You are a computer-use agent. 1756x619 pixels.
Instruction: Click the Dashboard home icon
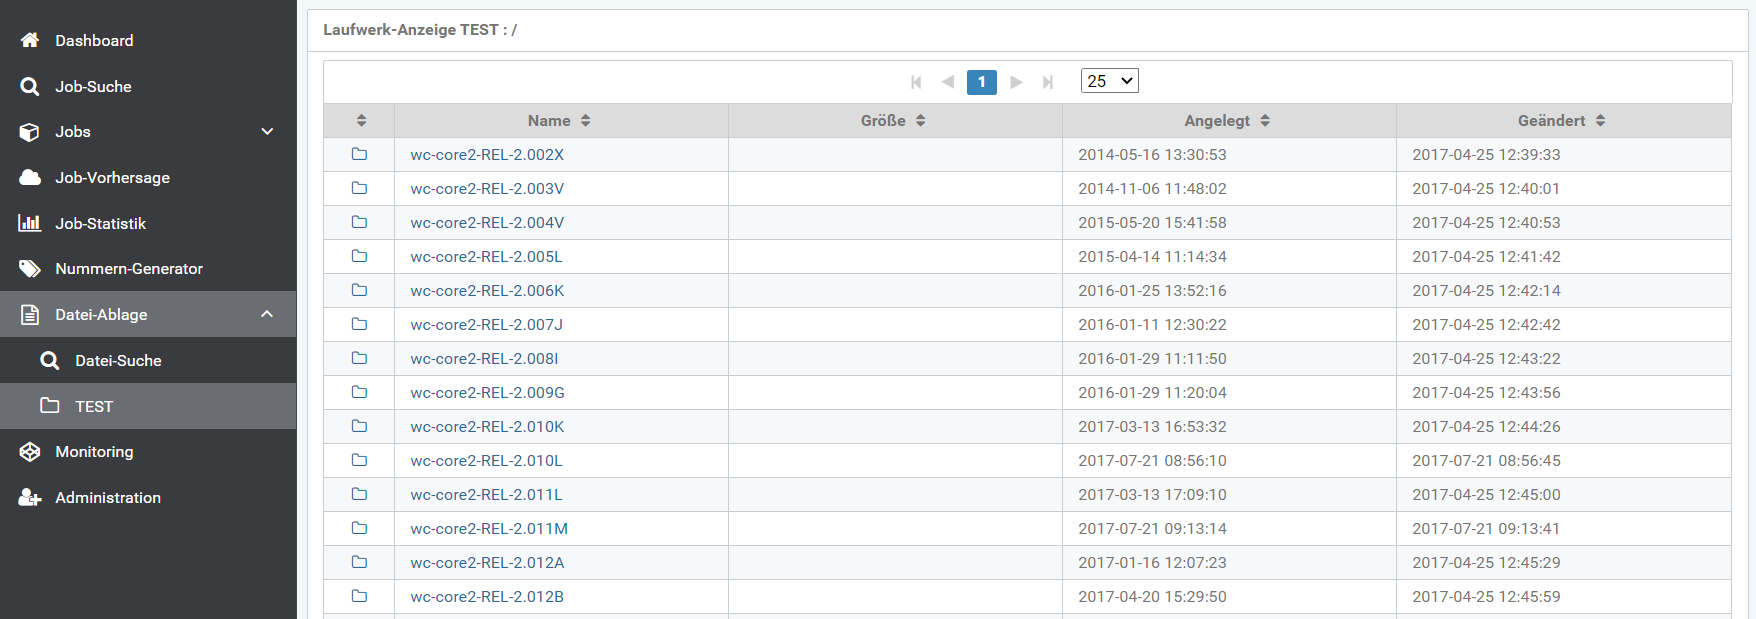pos(30,40)
